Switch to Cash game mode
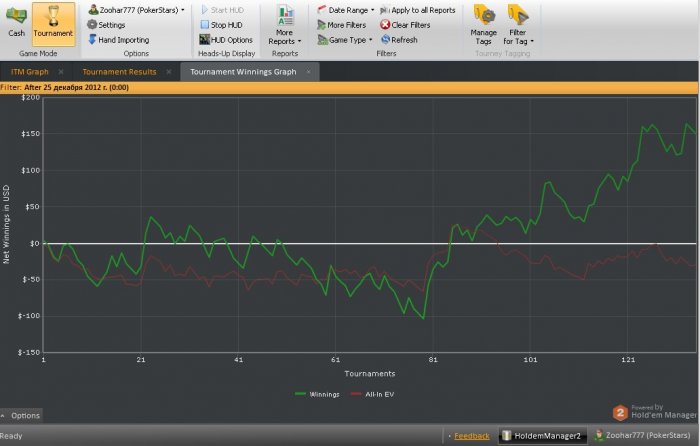 16,21
